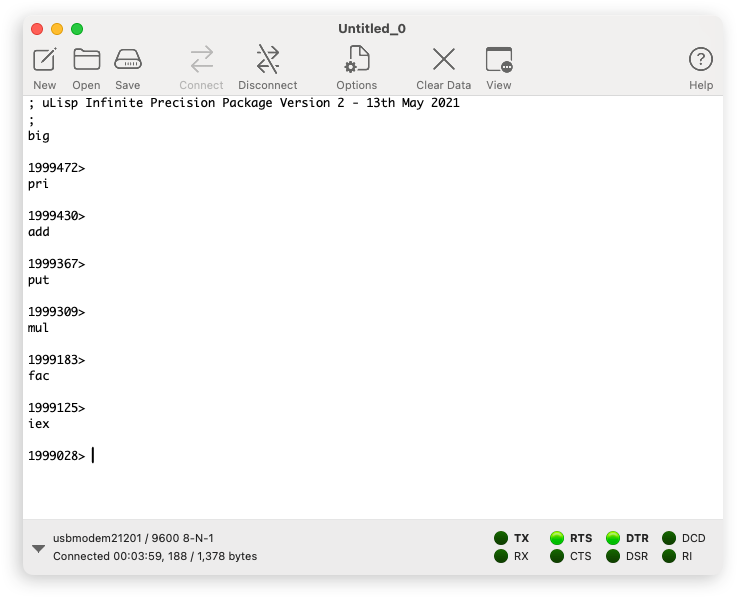Click the TX status LED
This screenshot has height=599, width=739.
point(501,538)
